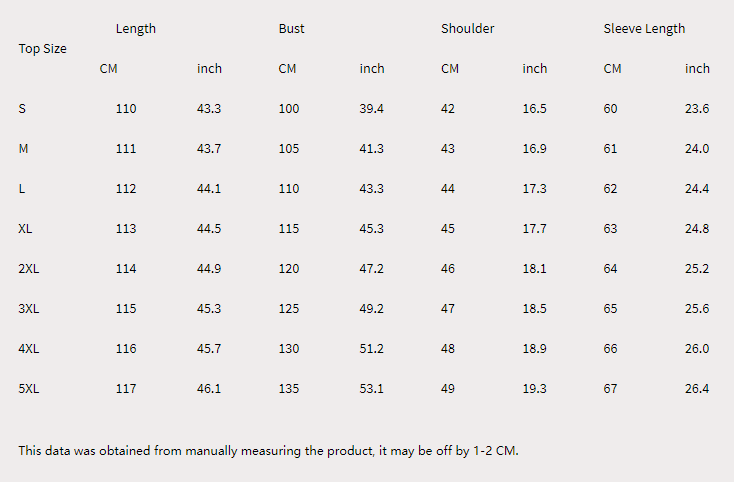Click the 4XL size row label

29,349
